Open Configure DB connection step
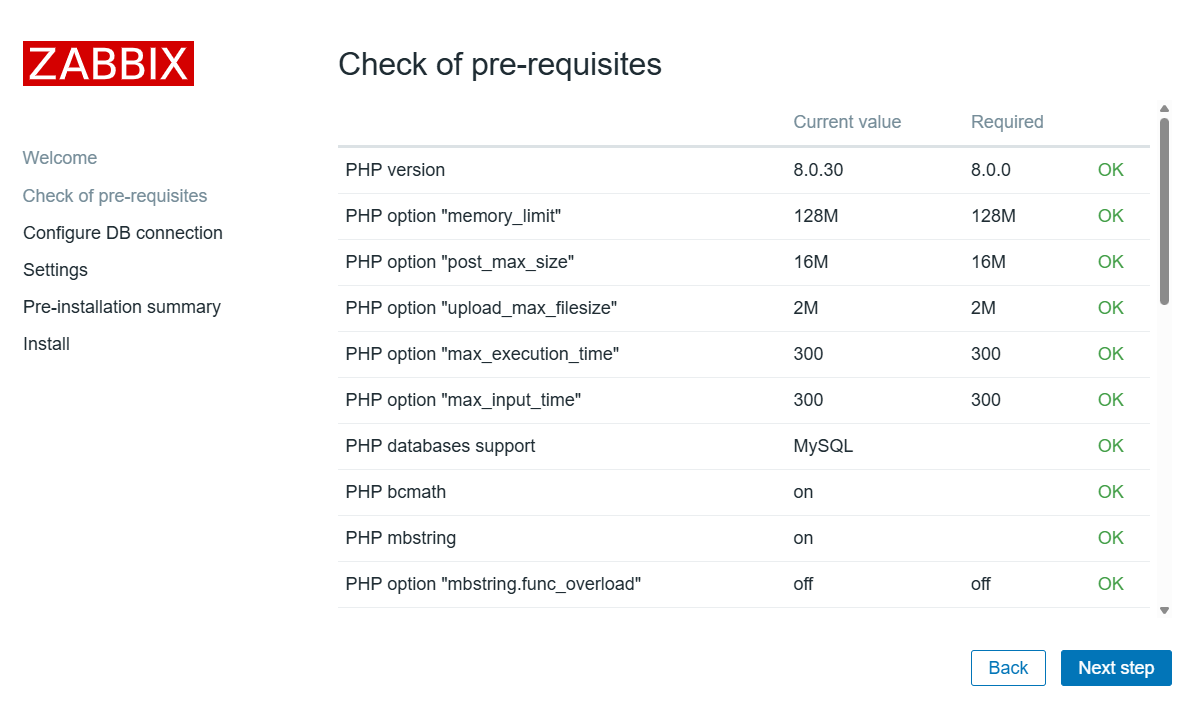Screen dimensions: 1192x703 click(x=123, y=233)
